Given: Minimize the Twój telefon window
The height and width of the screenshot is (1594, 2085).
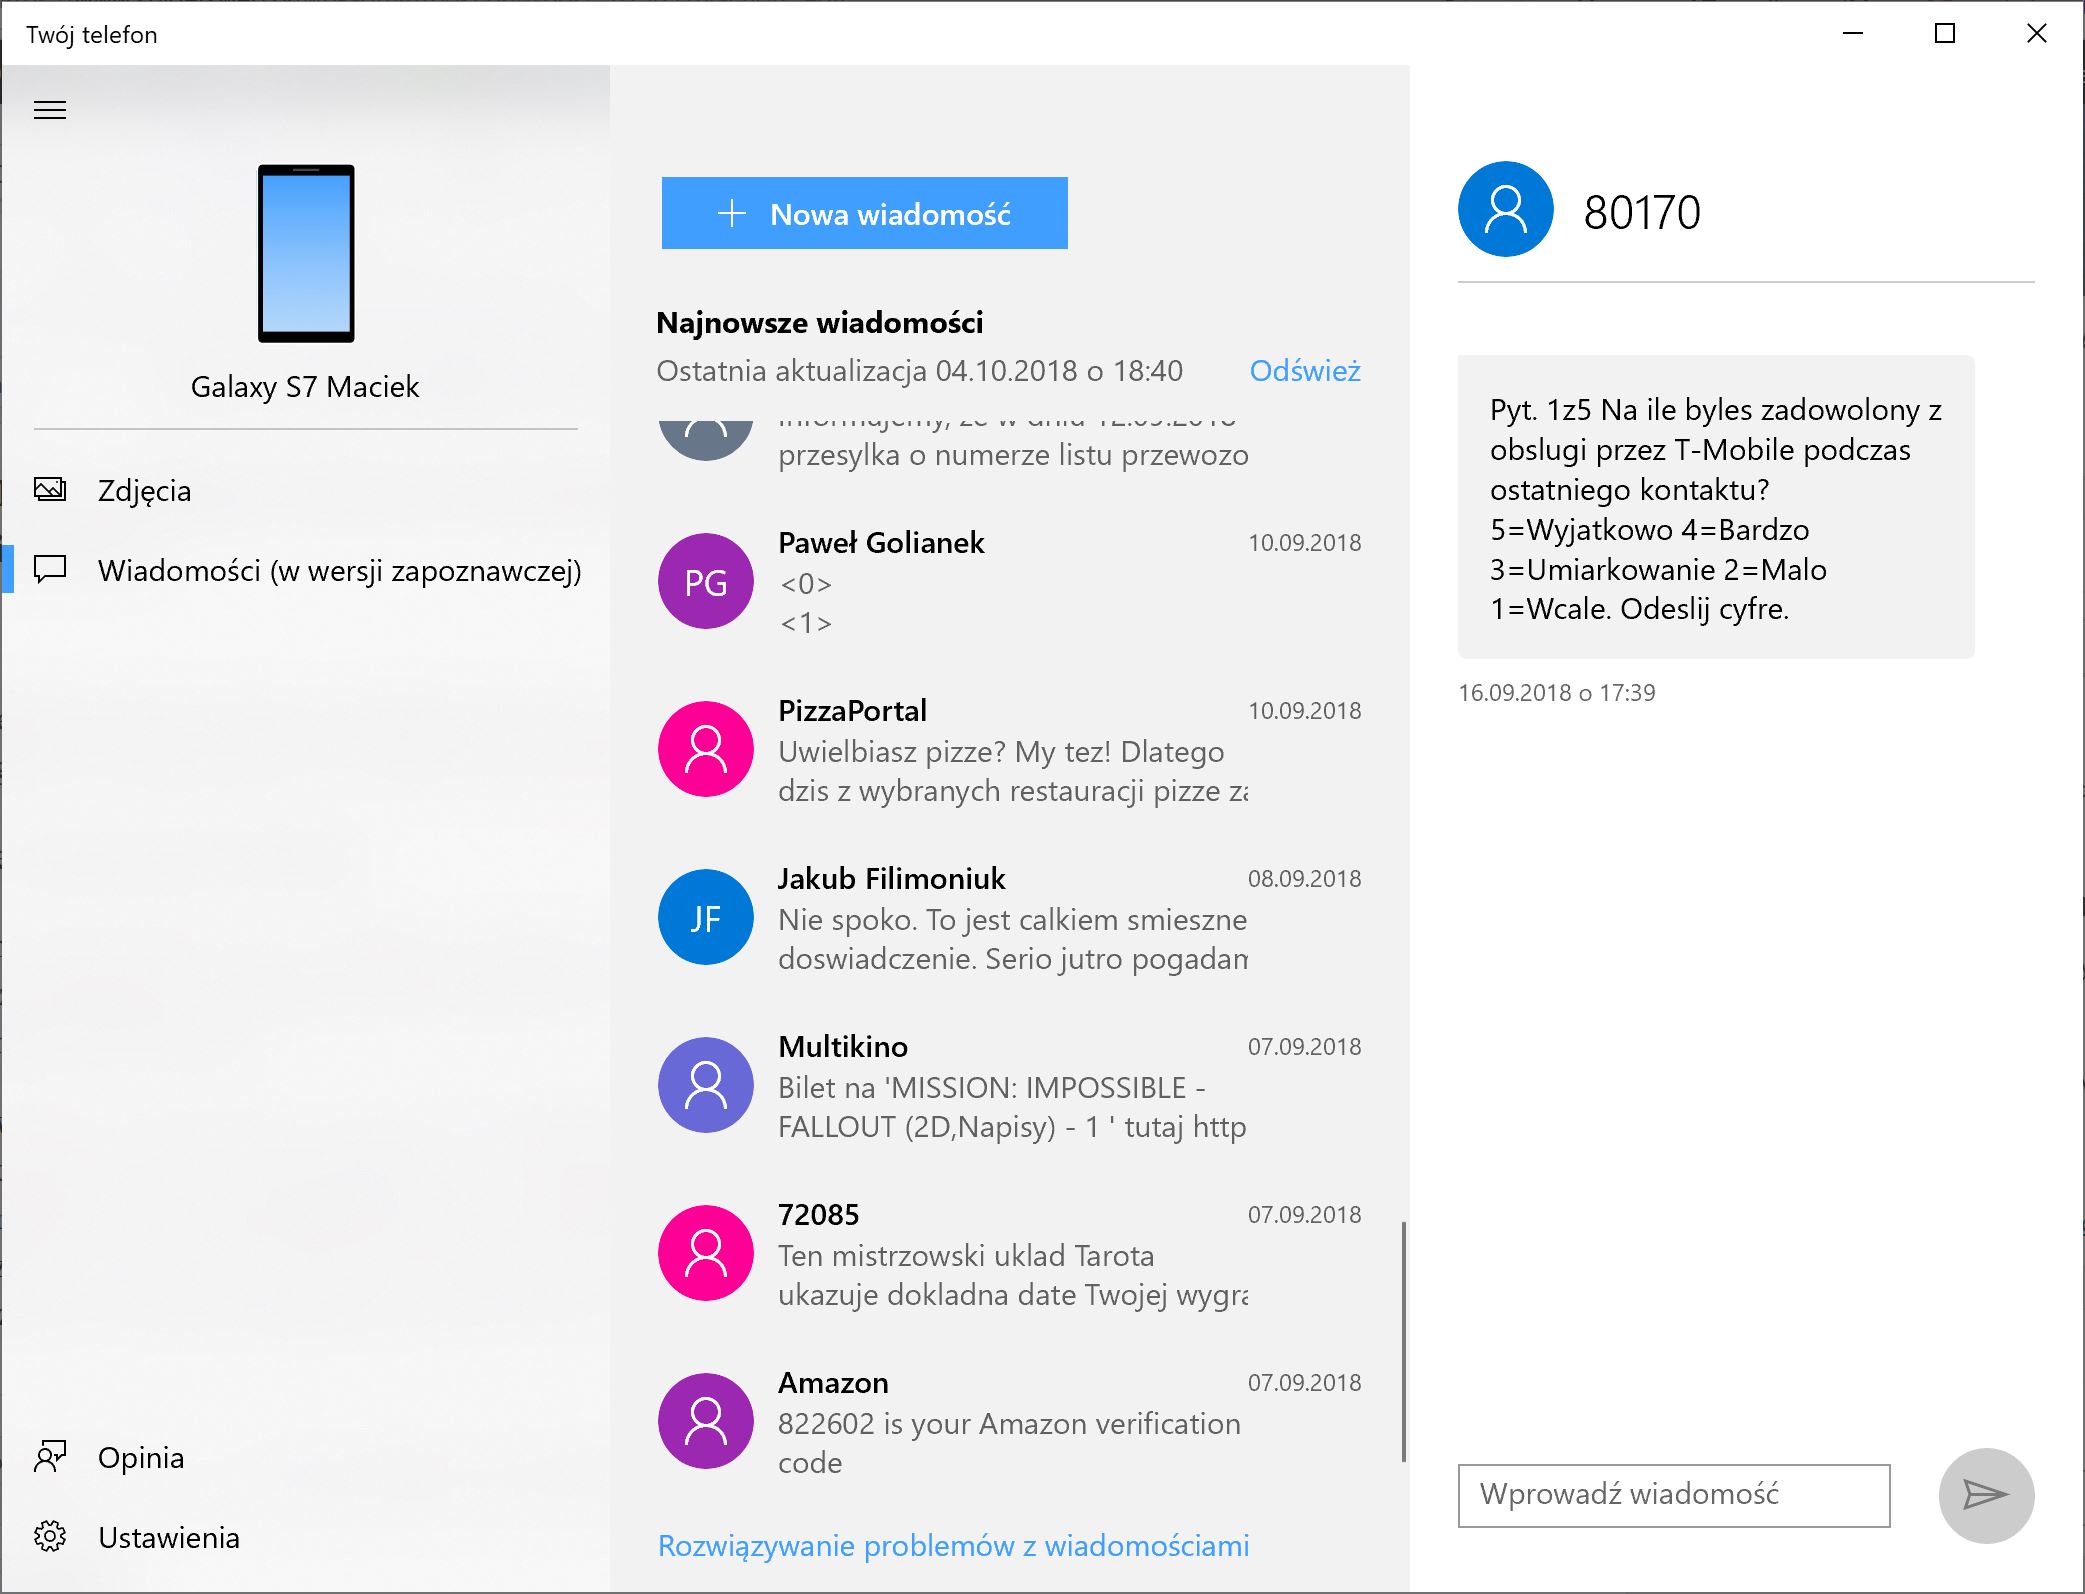Looking at the screenshot, I should 1853,34.
